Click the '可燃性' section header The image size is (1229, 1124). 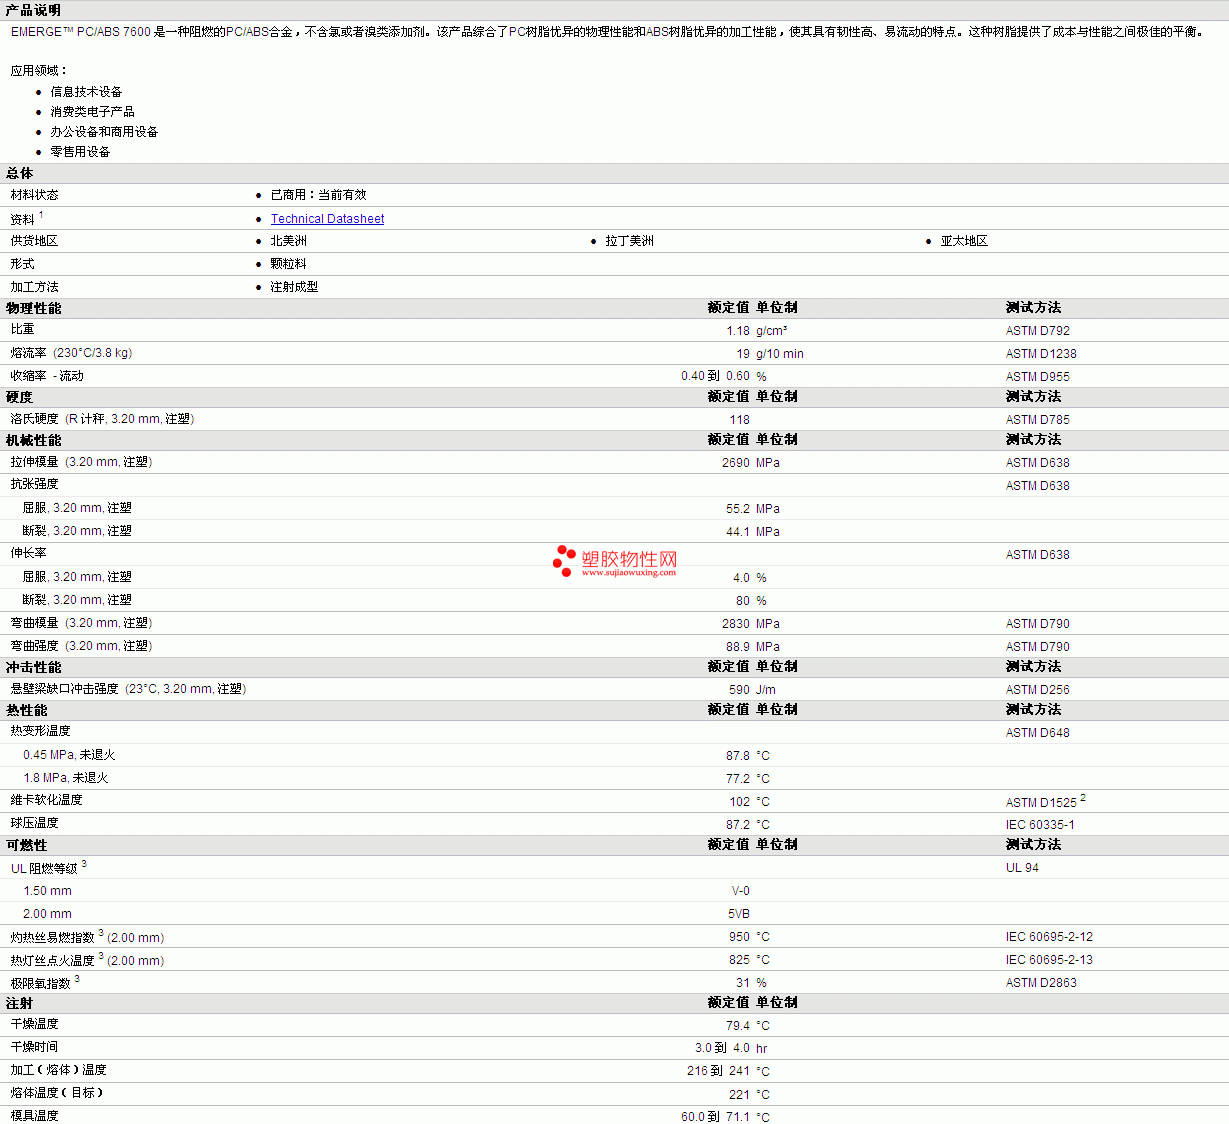coord(26,845)
